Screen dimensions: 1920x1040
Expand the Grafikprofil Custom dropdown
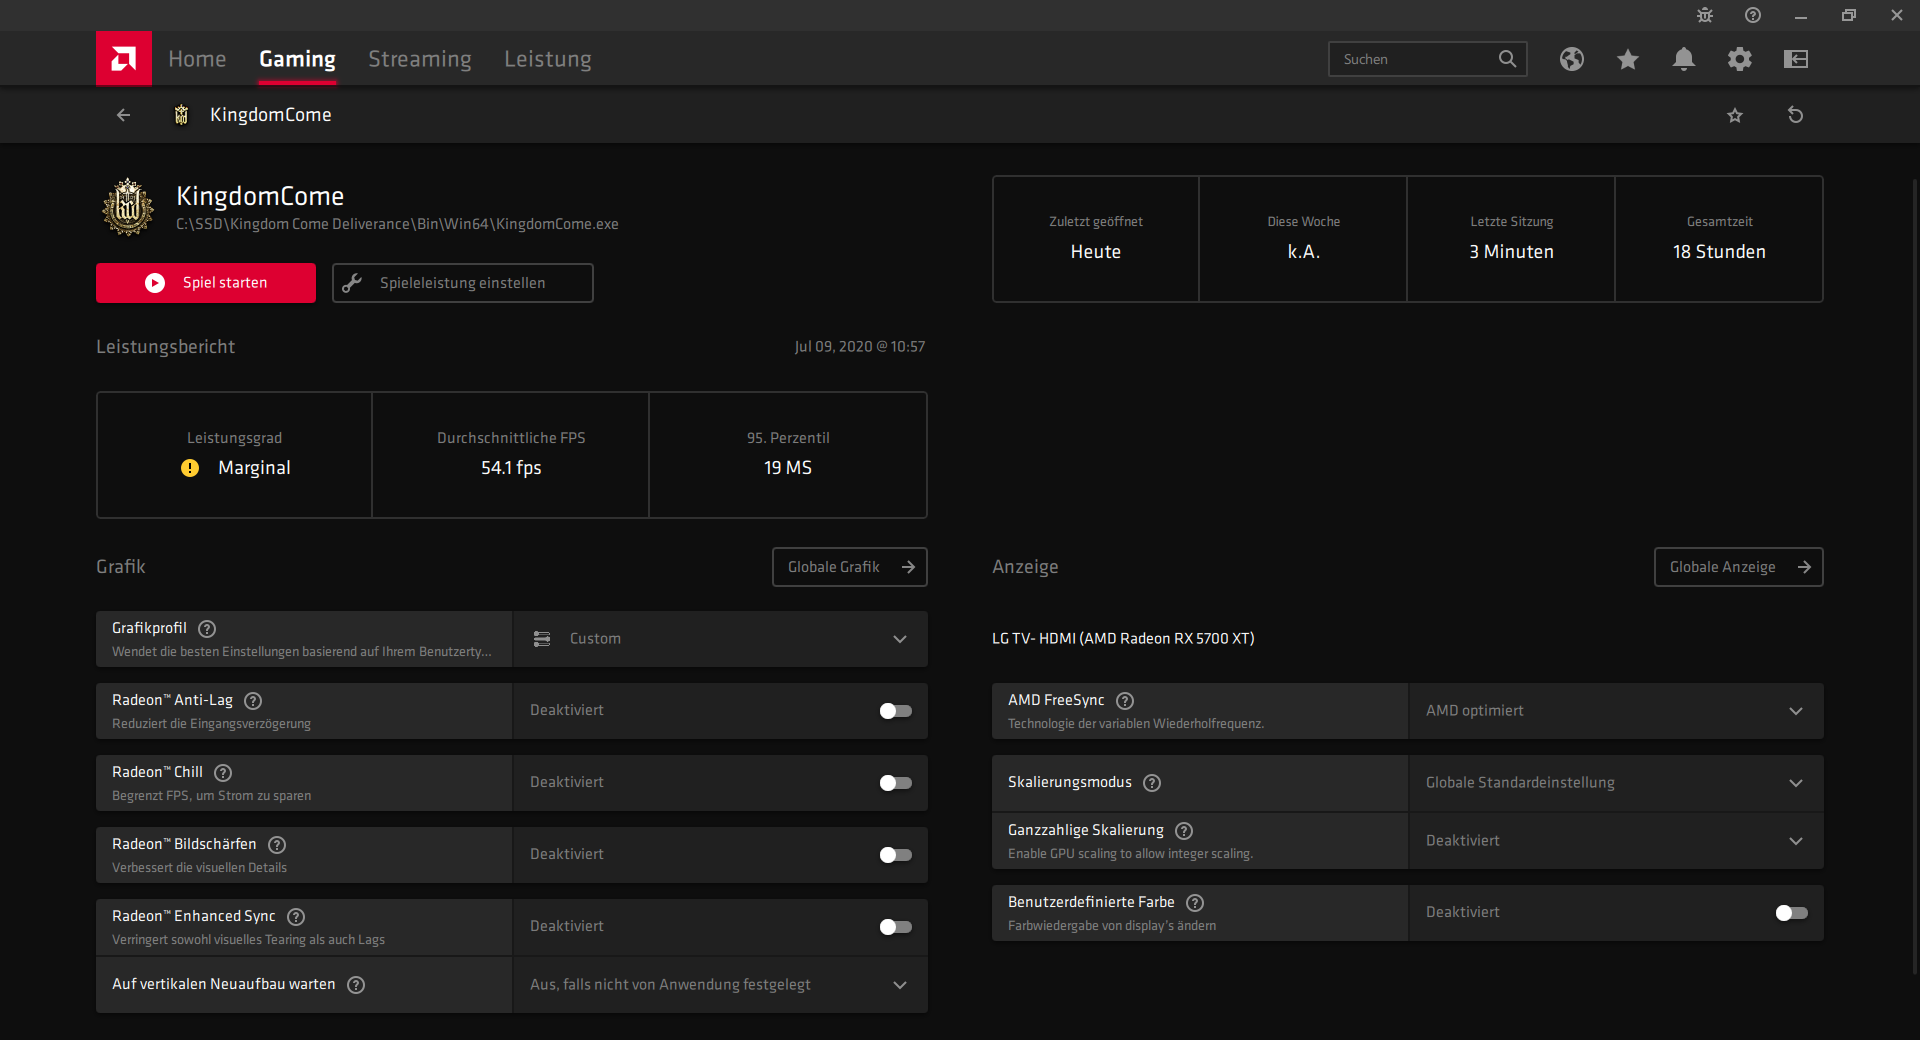[720, 639]
